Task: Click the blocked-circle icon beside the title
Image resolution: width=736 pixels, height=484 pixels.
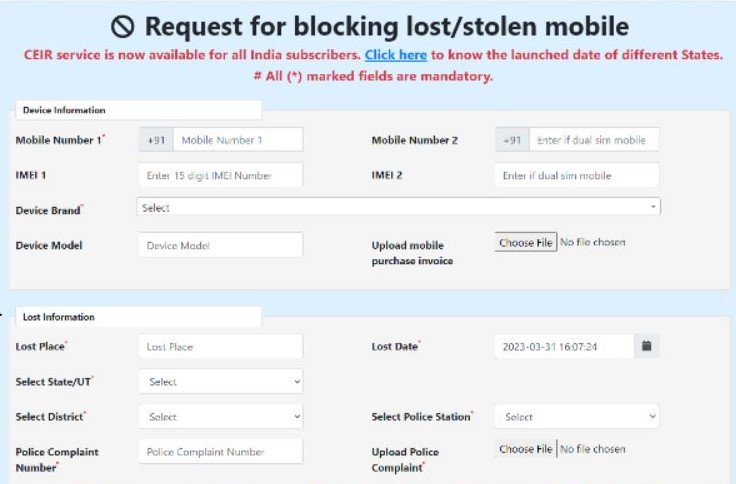Action: [x=123, y=27]
